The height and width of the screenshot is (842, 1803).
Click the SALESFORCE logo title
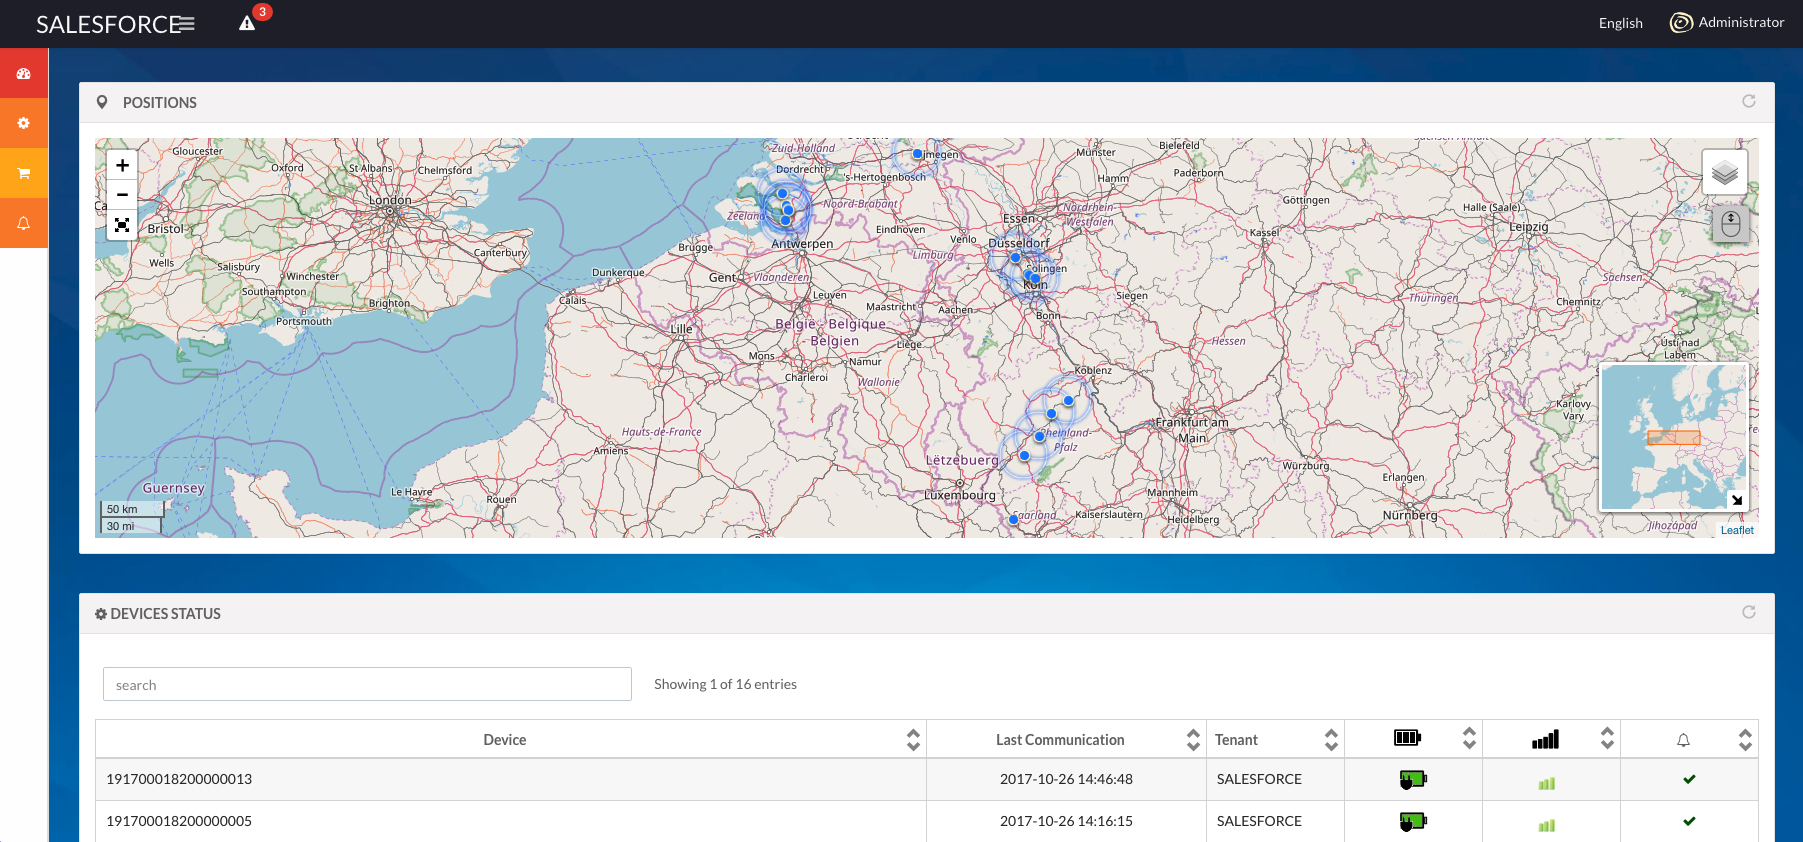click(108, 24)
